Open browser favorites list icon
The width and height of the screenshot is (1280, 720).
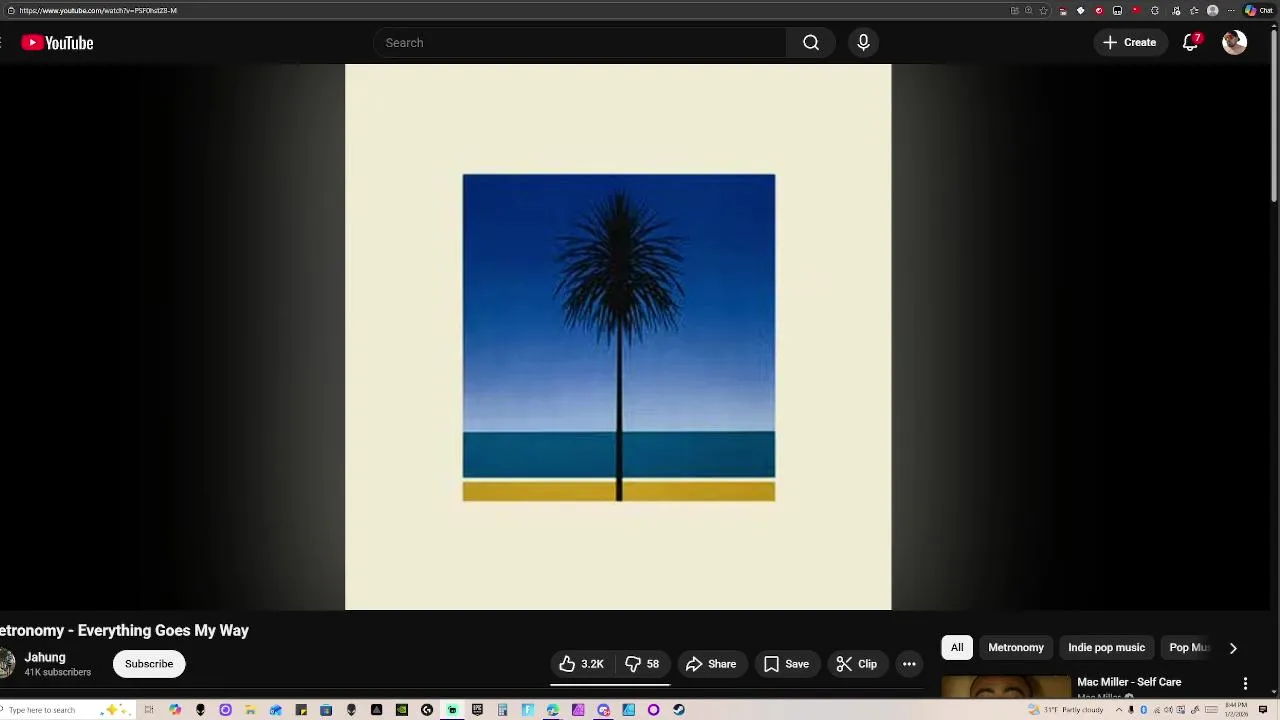pos(1194,10)
